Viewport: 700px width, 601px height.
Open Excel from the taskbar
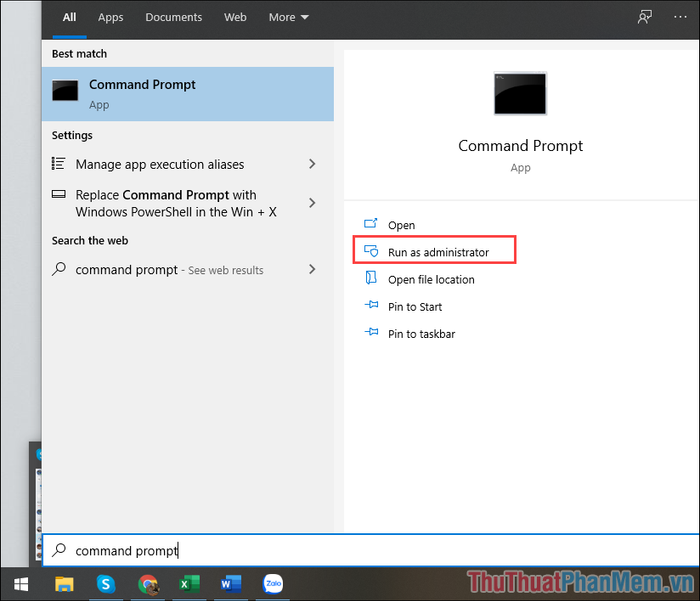tap(189, 584)
